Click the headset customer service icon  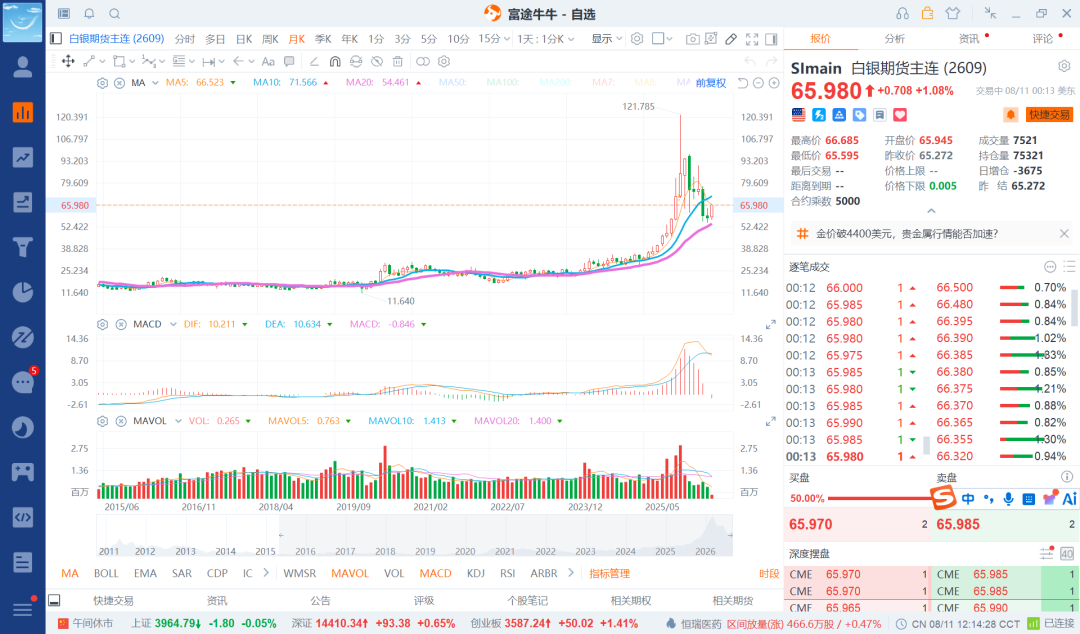coord(902,14)
